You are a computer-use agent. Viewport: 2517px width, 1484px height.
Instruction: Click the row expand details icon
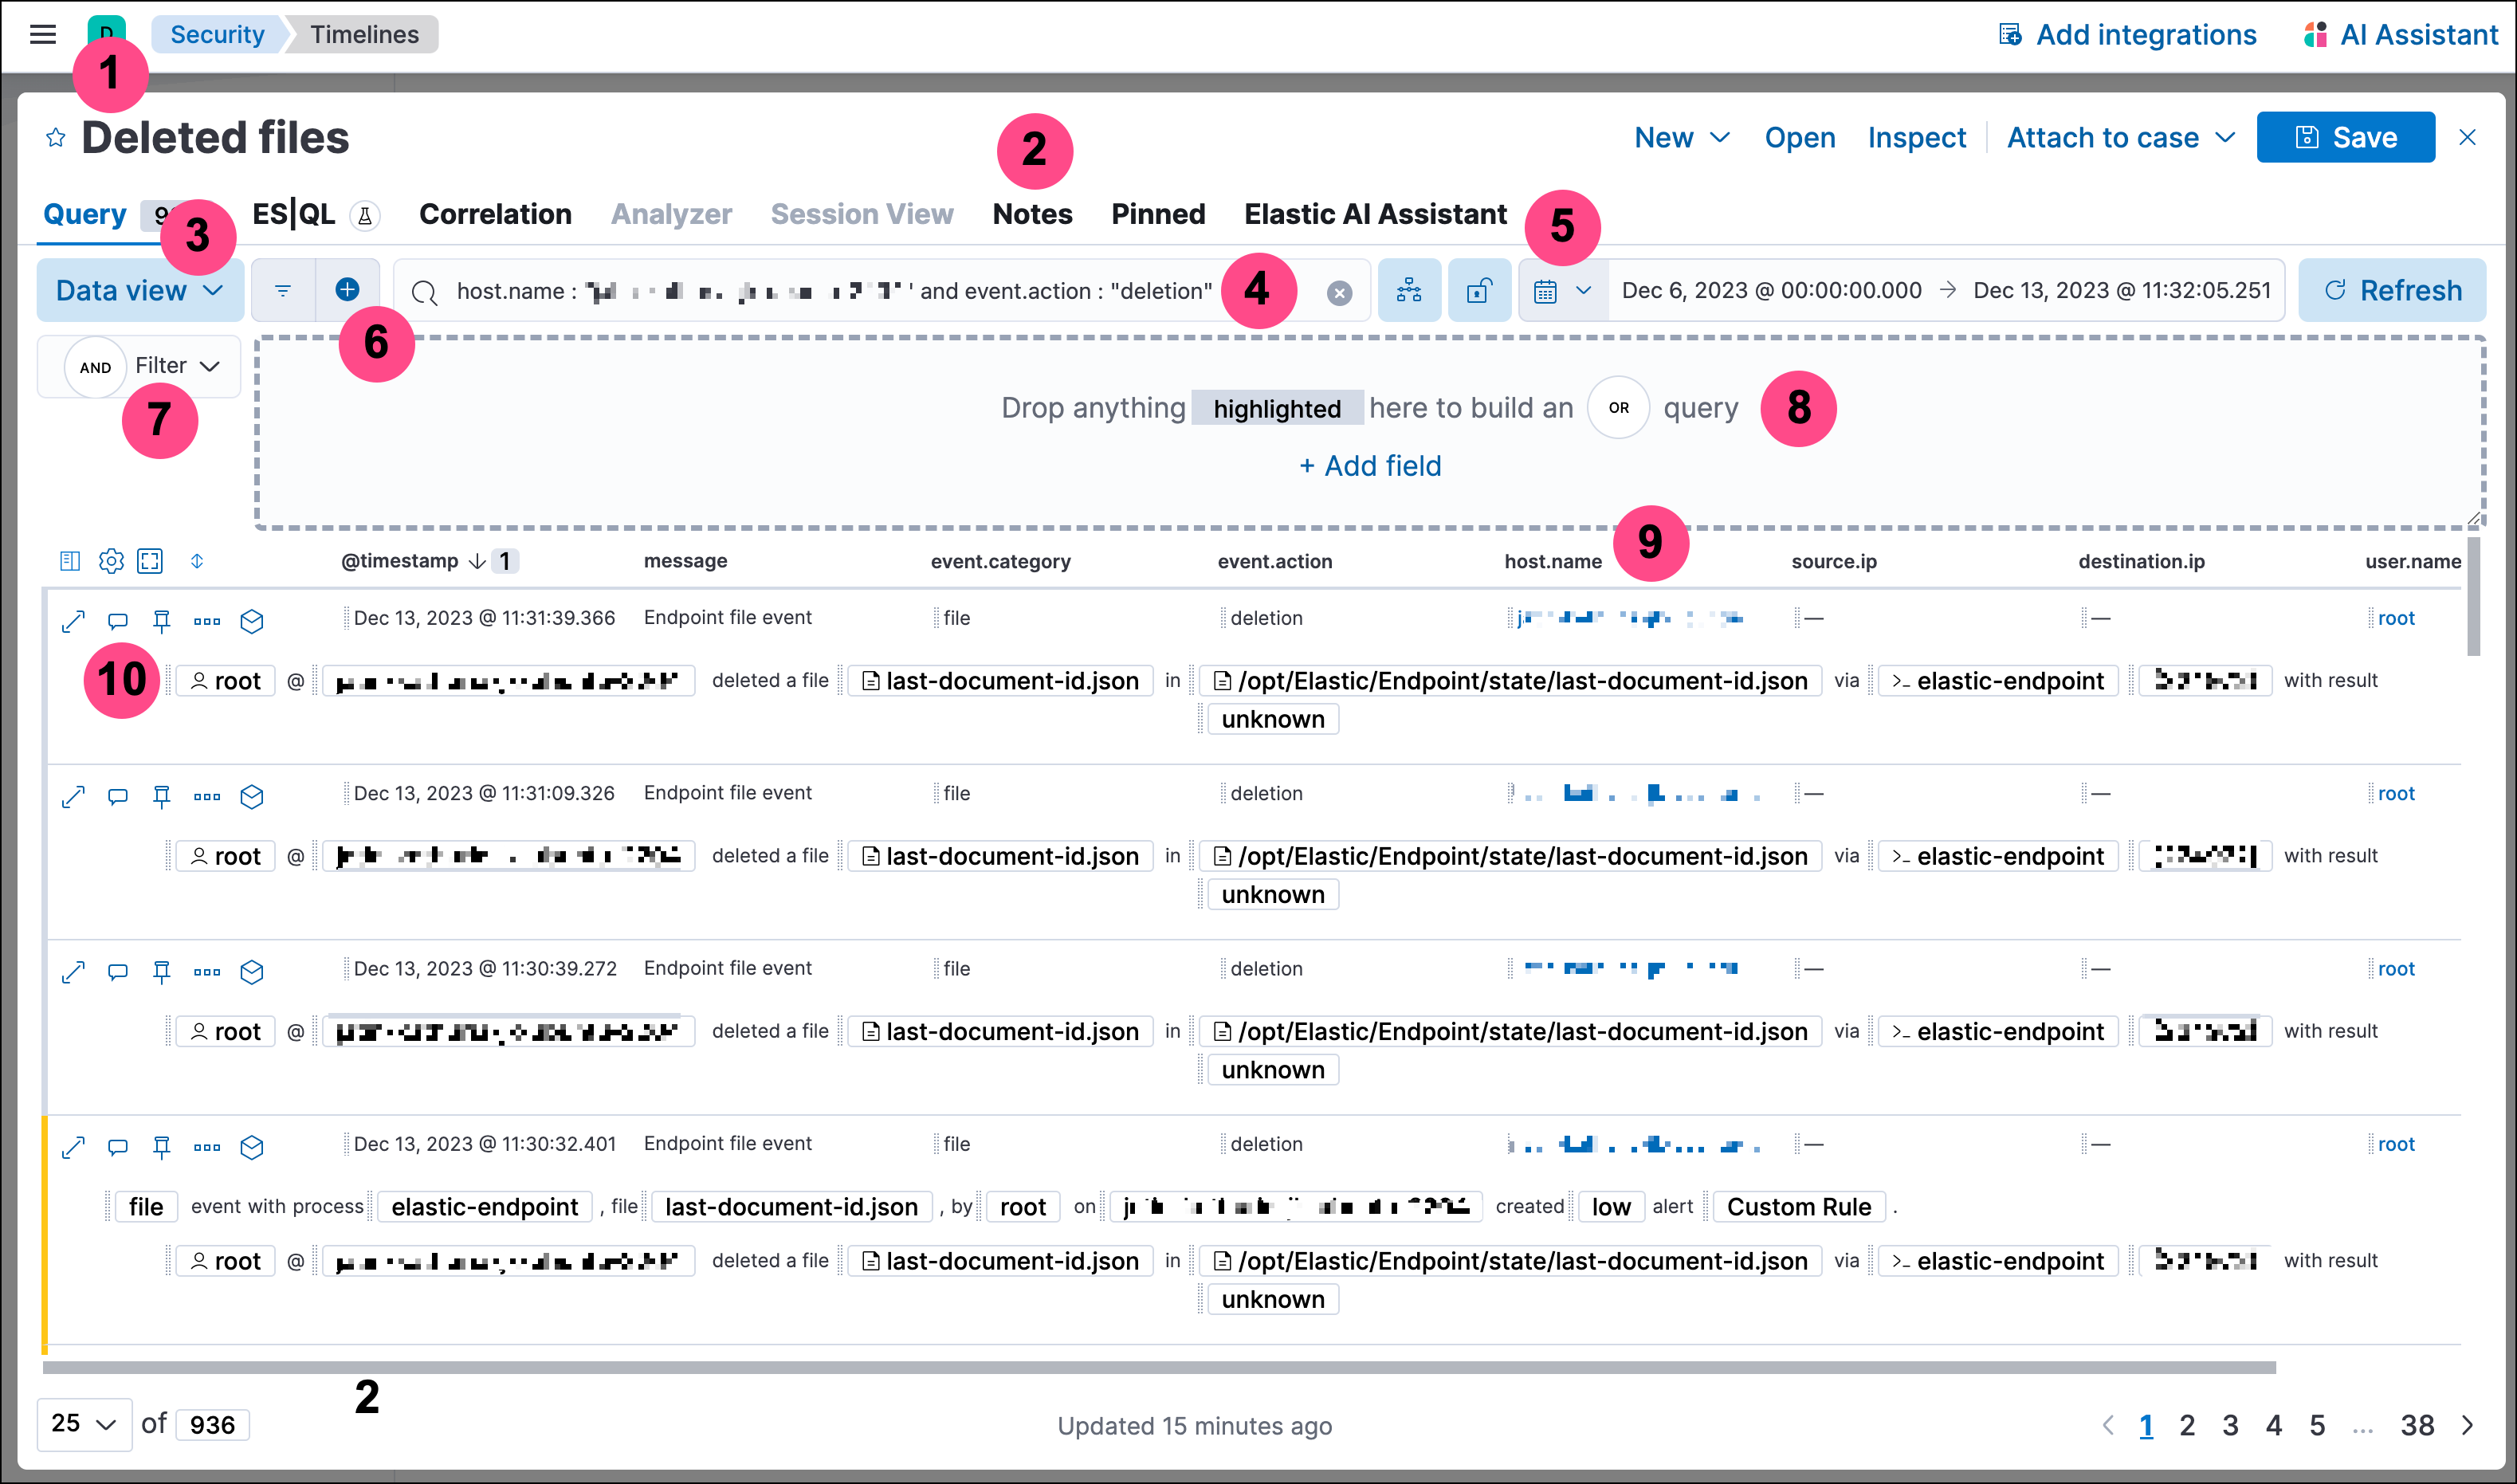(x=71, y=618)
